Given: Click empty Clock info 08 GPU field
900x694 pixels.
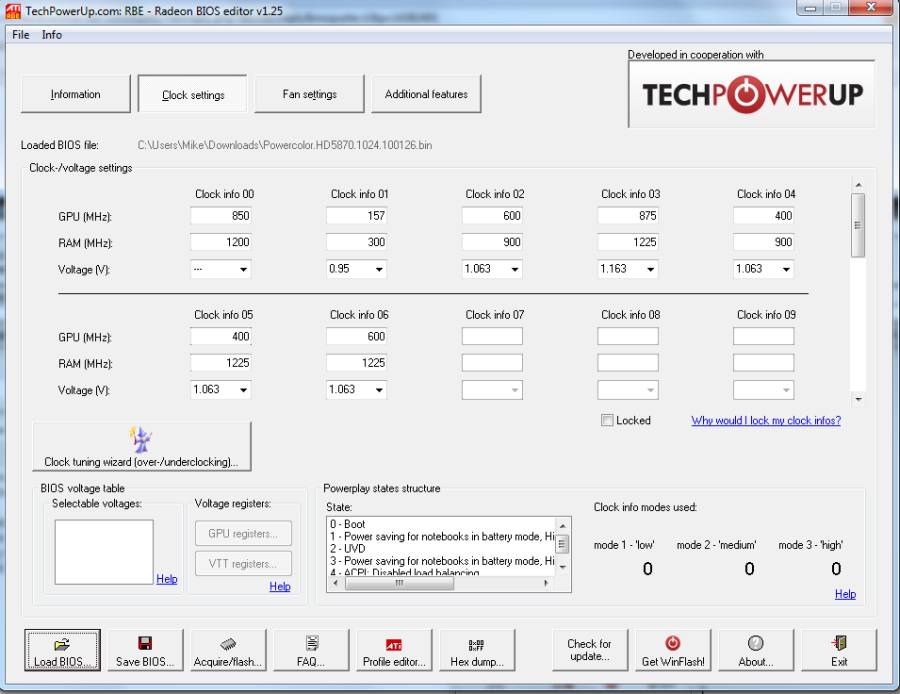Looking at the screenshot, I should (x=628, y=336).
